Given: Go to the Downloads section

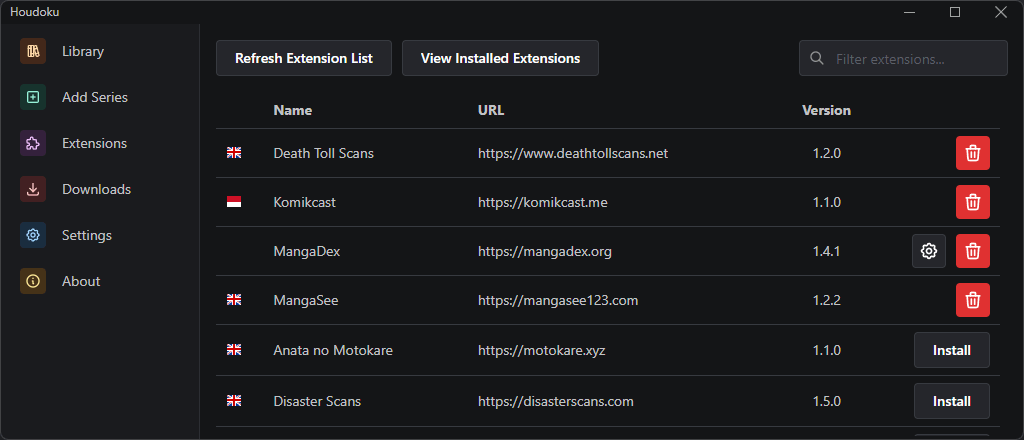Looking at the screenshot, I should pyautogui.click(x=96, y=189).
